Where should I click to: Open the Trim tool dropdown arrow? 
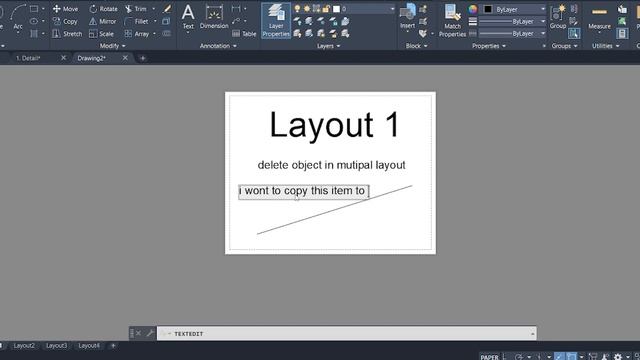click(153, 9)
